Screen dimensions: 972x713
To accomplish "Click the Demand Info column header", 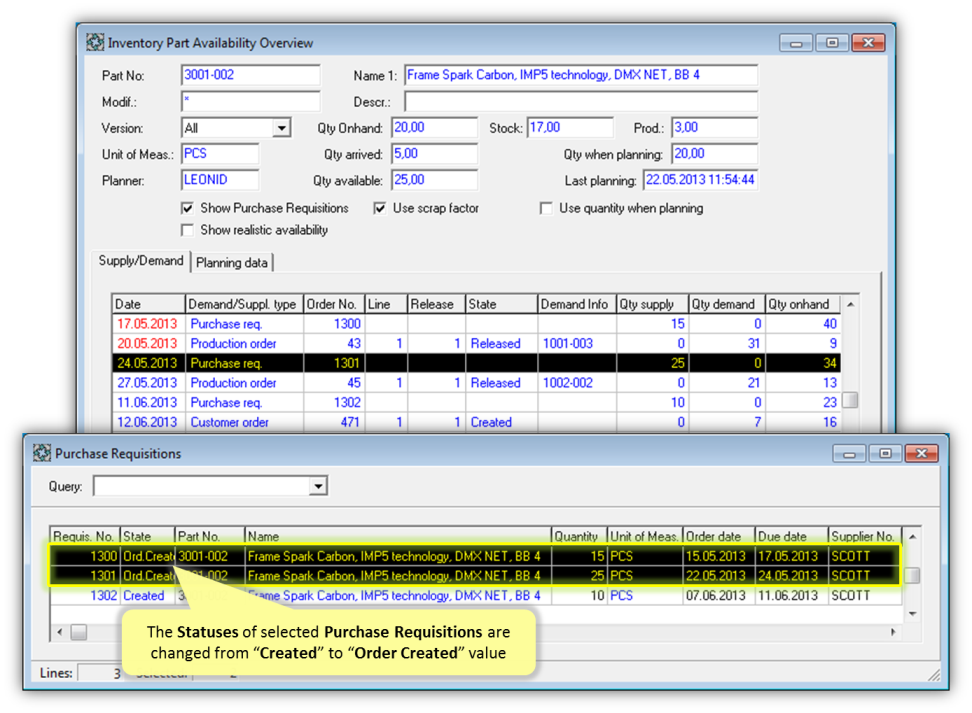I will (576, 304).
